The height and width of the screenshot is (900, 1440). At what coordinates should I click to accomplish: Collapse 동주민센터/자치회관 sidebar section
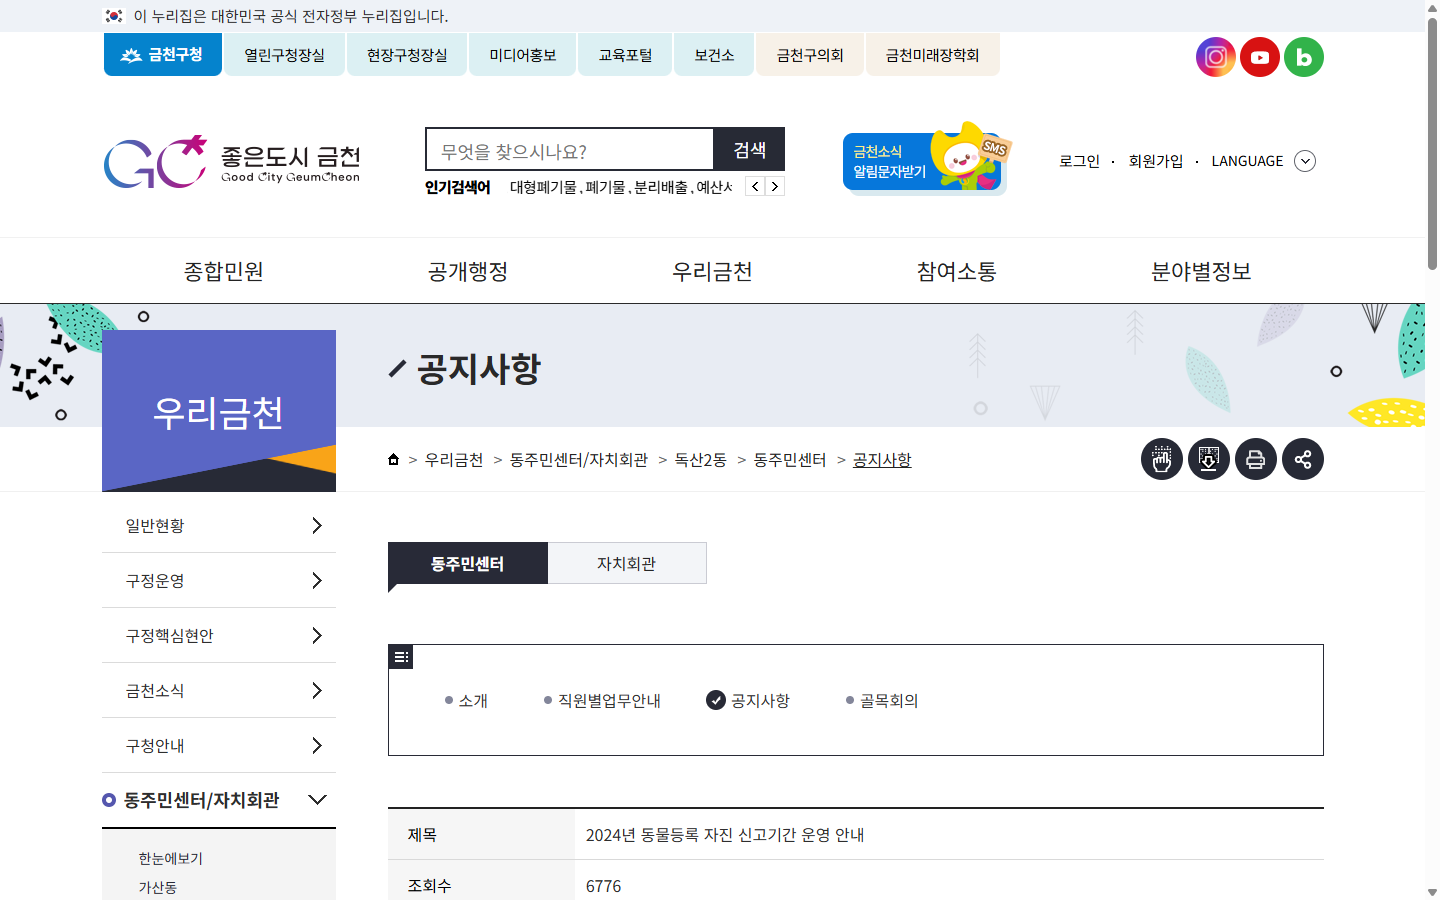(x=219, y=800)
